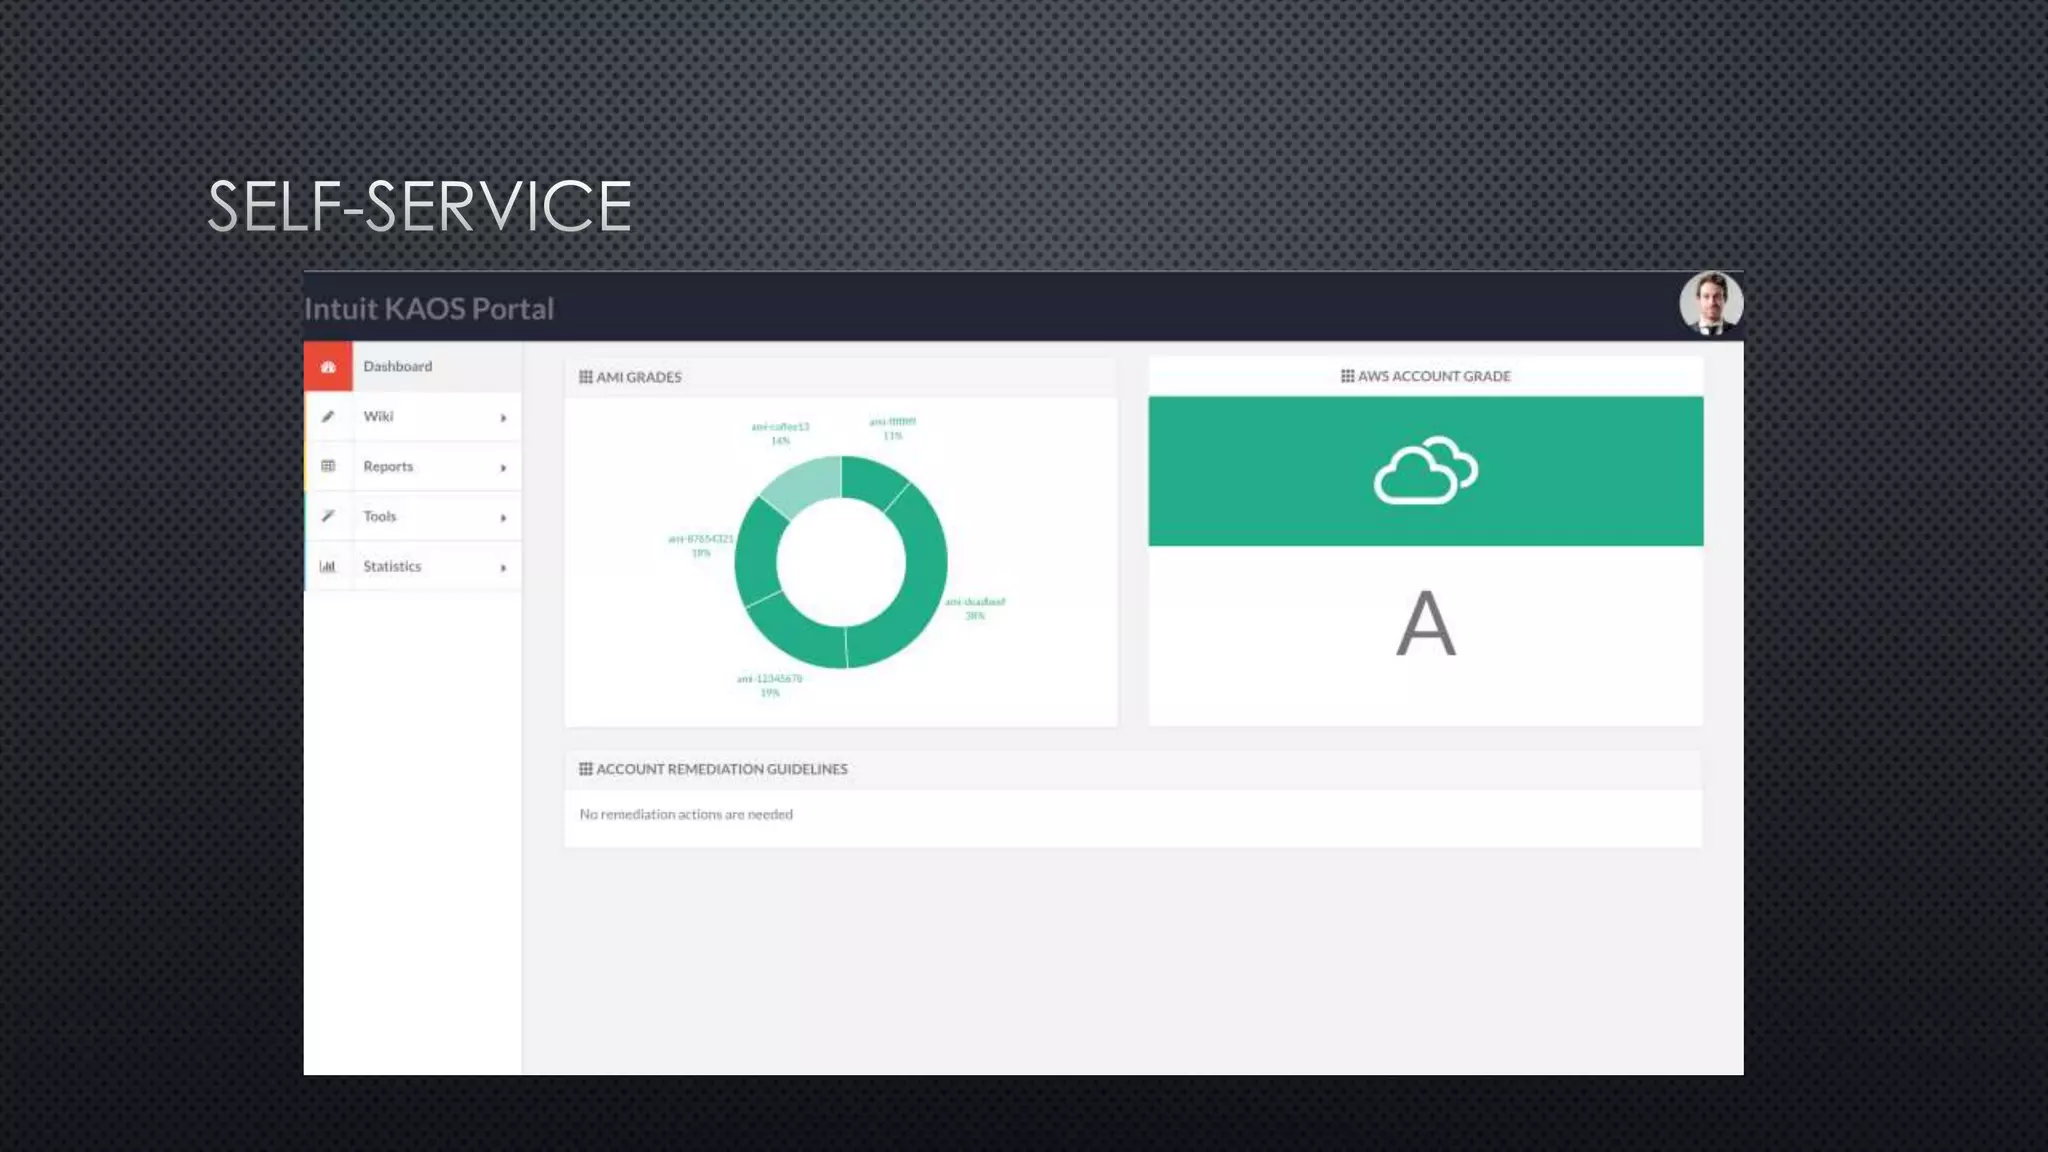2048x1152 pixels.
Task: Click the Wiki pencil icon
Action: tap(328, 417)
